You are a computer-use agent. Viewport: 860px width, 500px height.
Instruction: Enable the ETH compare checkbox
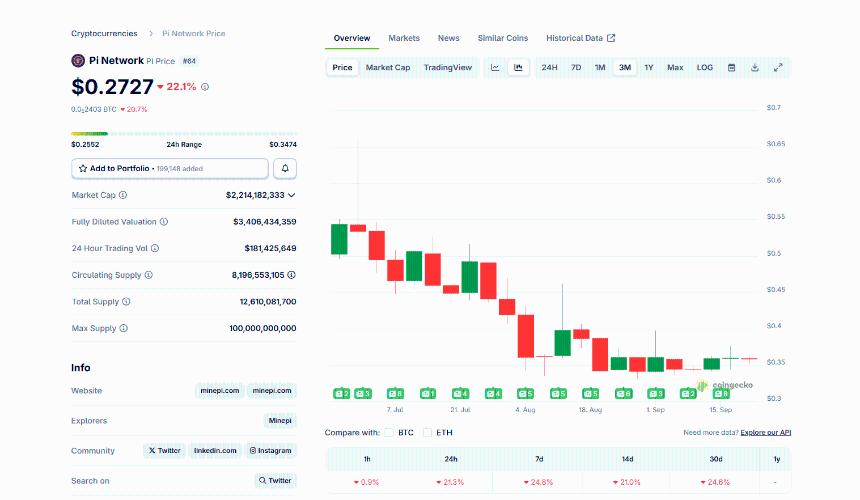[427, 433]
